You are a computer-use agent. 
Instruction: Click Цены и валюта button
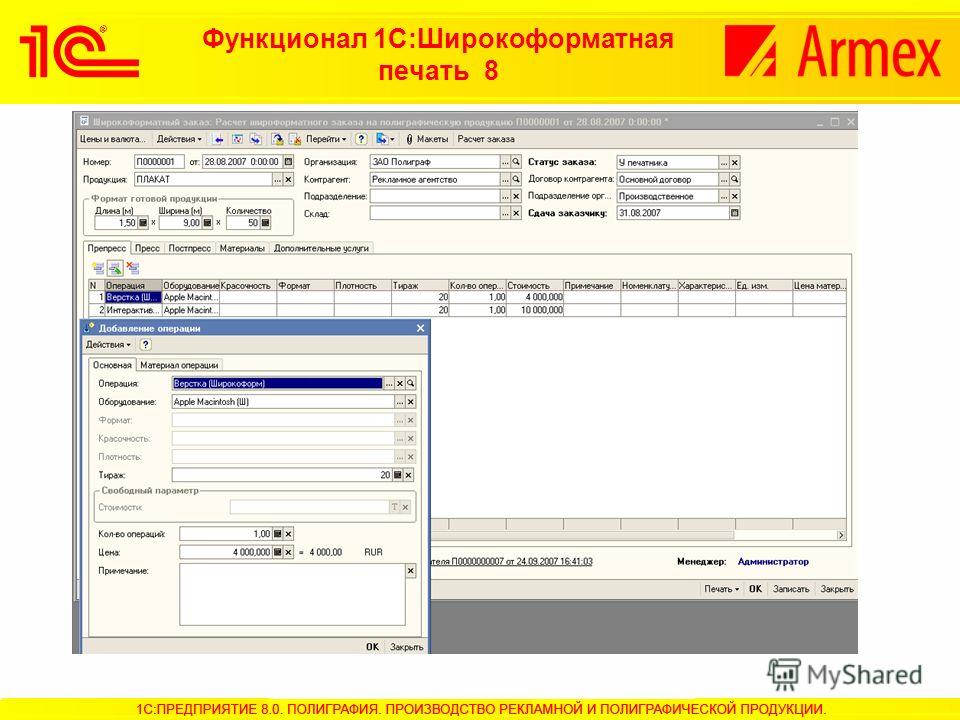[113, 139]
